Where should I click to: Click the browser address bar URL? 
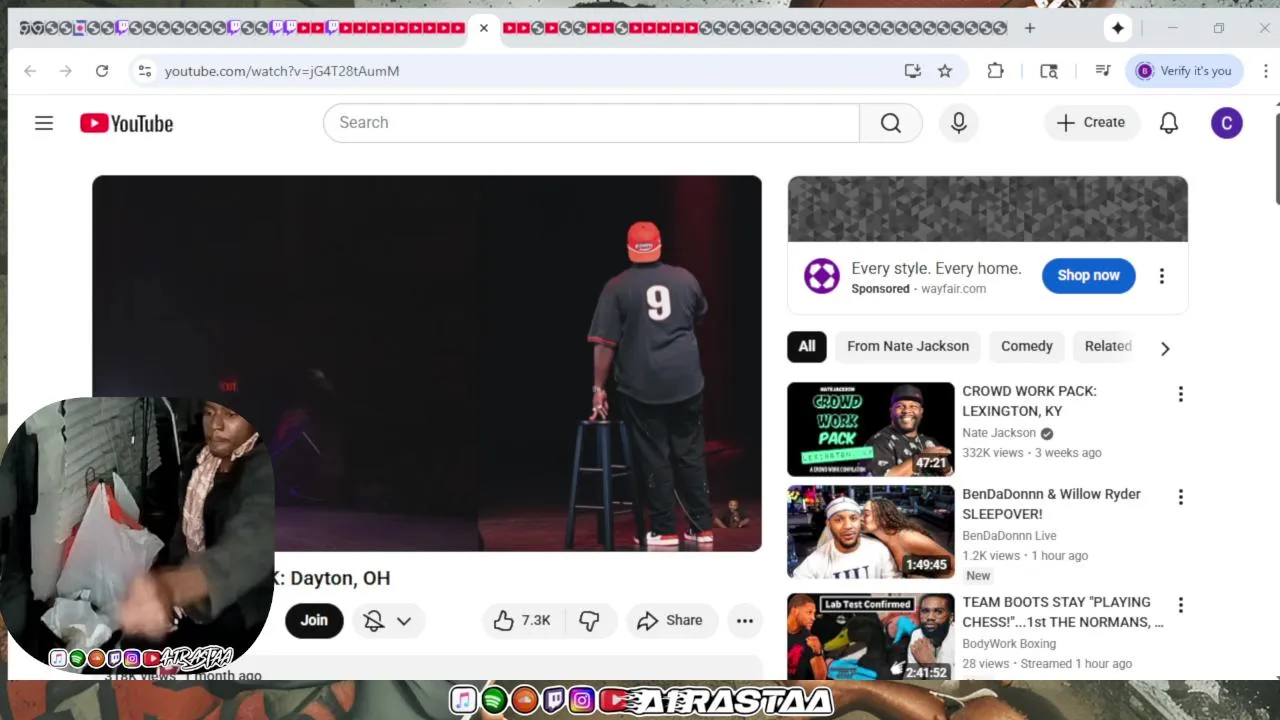point(282,71)
